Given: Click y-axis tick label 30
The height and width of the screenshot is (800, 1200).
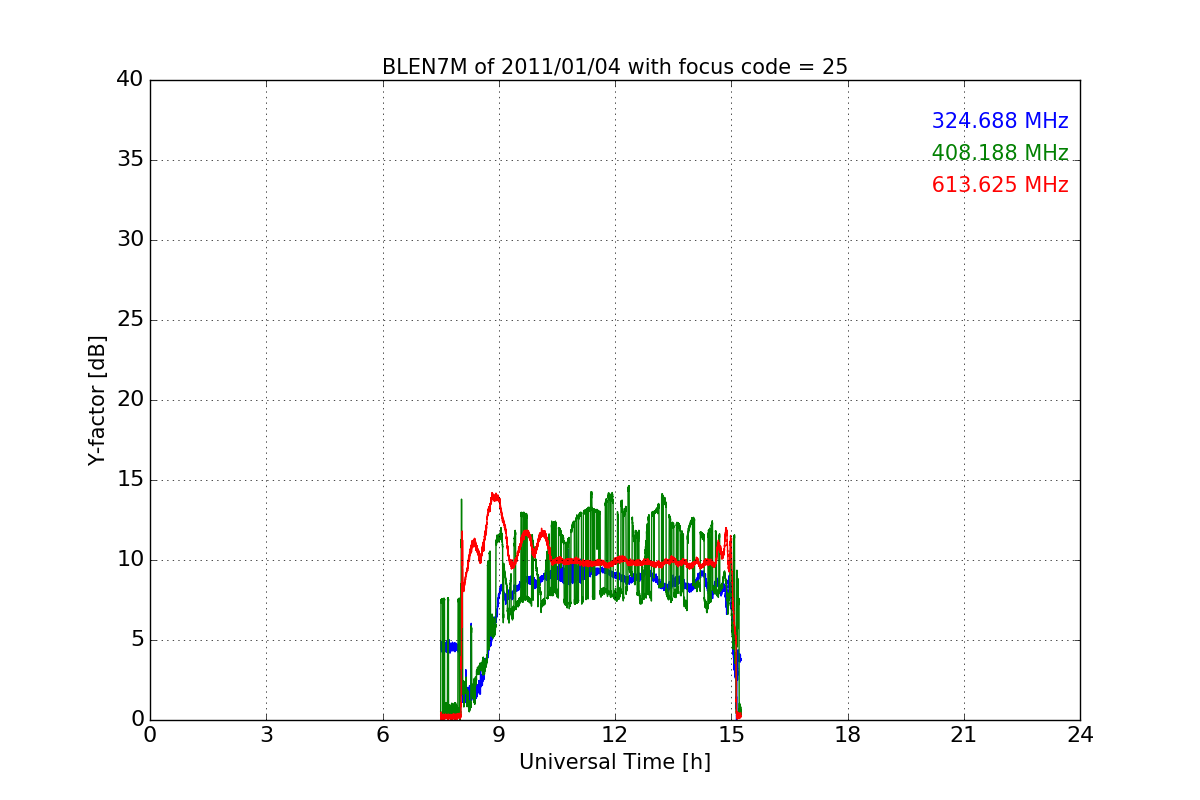Looking at the screenshot, I should 130,240.
